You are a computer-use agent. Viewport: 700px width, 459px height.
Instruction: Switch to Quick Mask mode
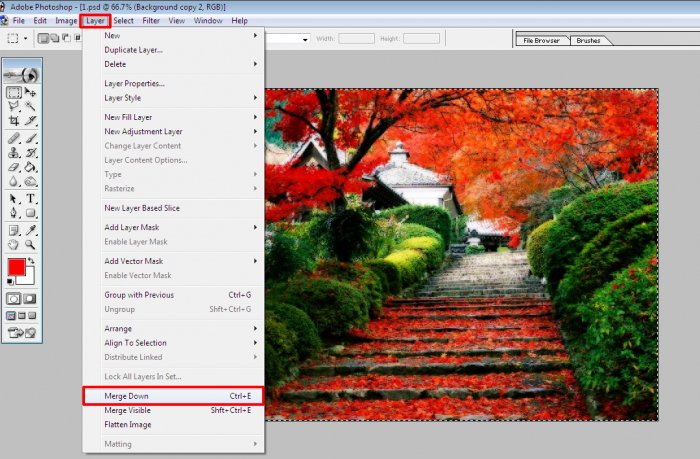click(x=30, y=299)
